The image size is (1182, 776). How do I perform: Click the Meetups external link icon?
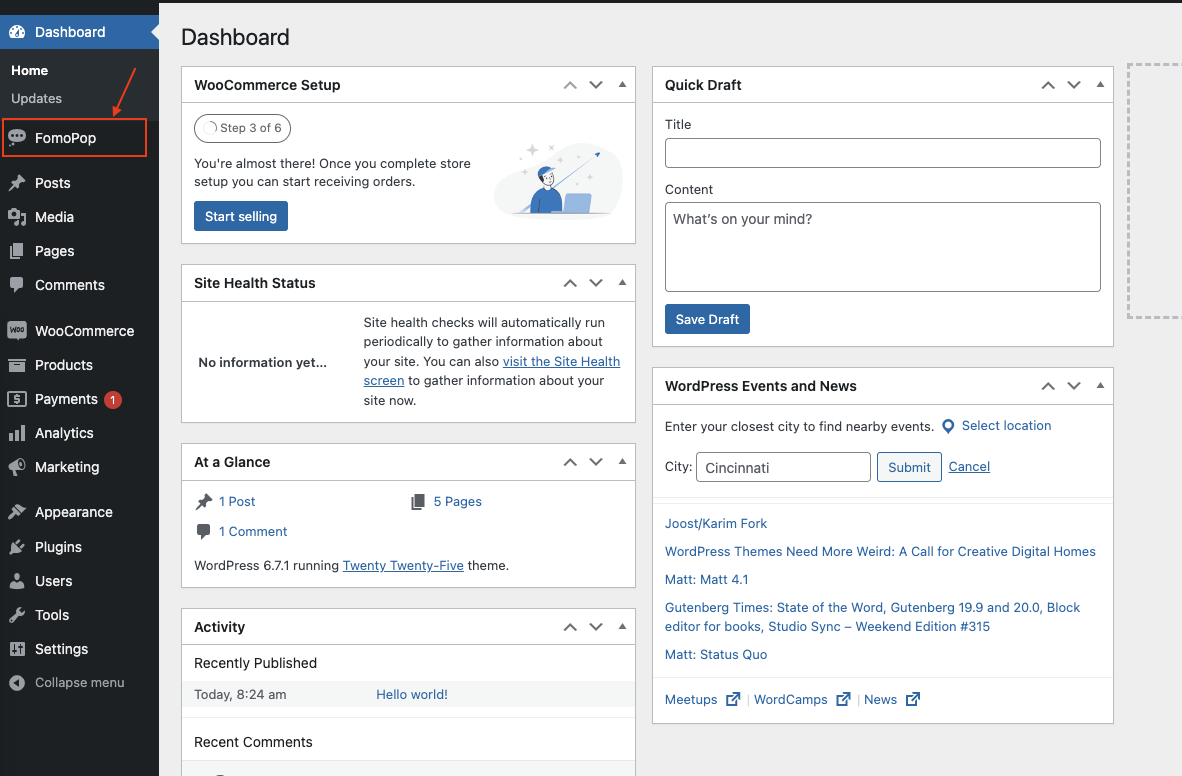click(x=733, y=699)
